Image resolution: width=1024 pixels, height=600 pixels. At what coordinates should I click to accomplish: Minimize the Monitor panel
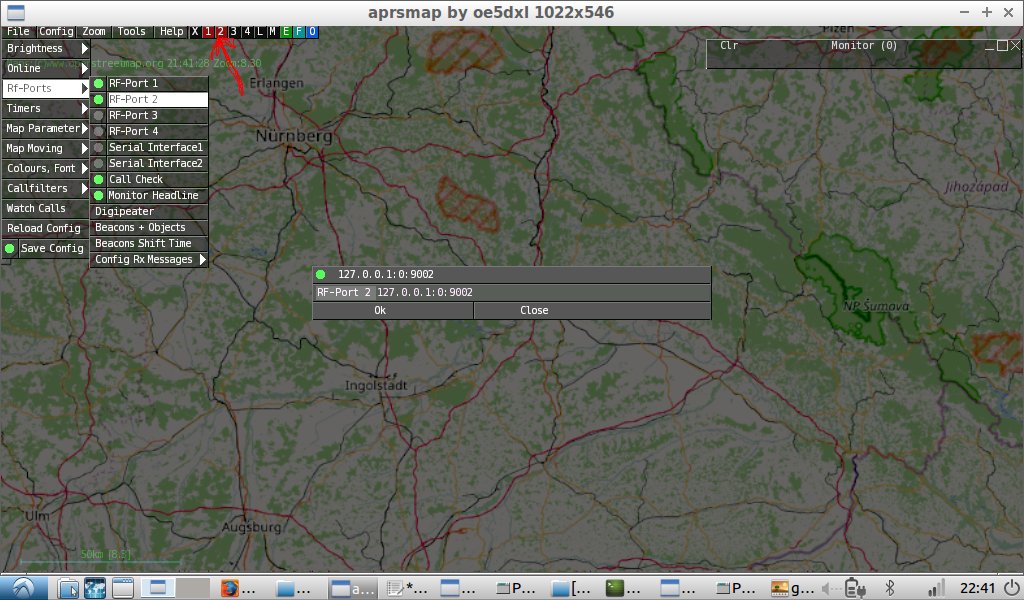click(x=990, y=46)
